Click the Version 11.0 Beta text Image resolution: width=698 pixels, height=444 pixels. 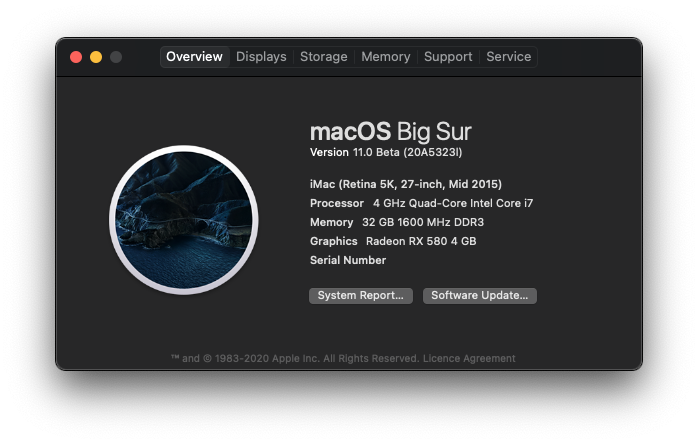pos(386,152)
